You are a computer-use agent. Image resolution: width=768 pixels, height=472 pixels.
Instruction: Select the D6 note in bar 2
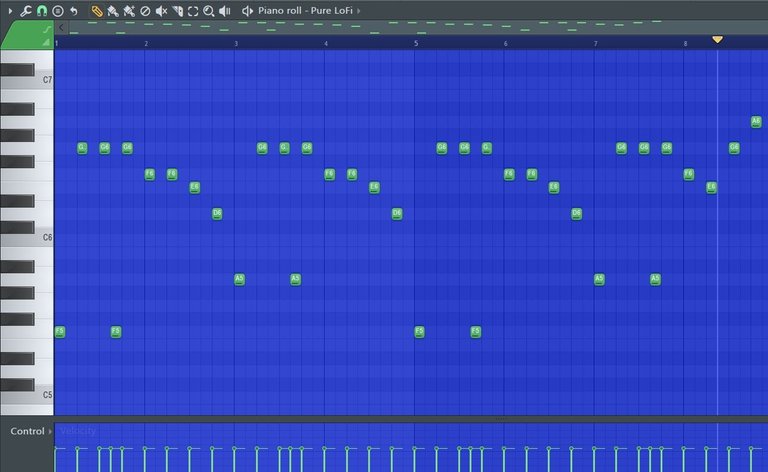pos(217,213)
